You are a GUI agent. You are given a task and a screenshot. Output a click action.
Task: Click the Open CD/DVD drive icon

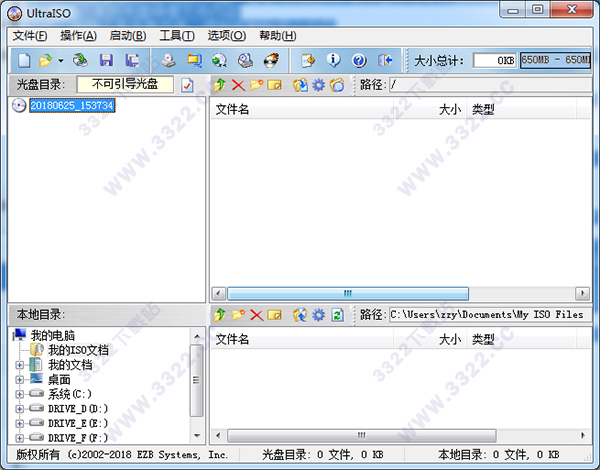(80, 60)
